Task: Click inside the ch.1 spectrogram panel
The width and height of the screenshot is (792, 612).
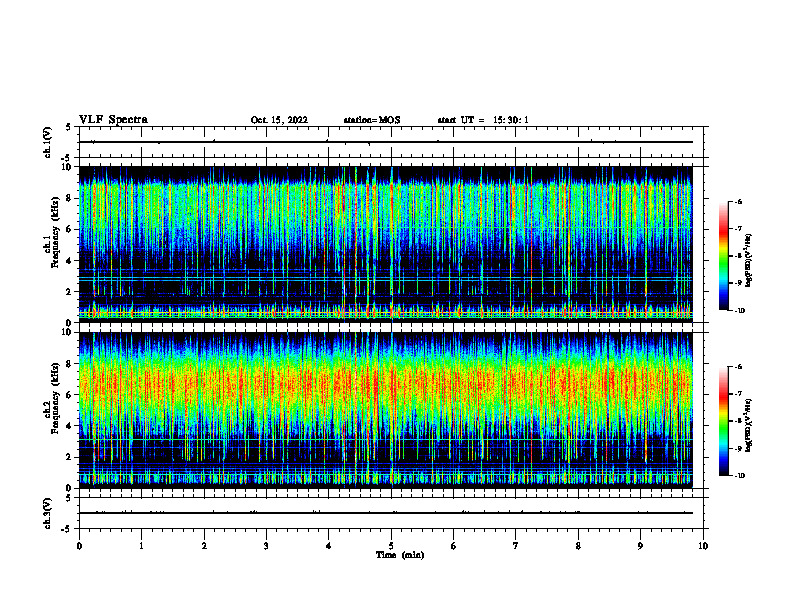Action: pyautogui.click(x=385, y=244)
